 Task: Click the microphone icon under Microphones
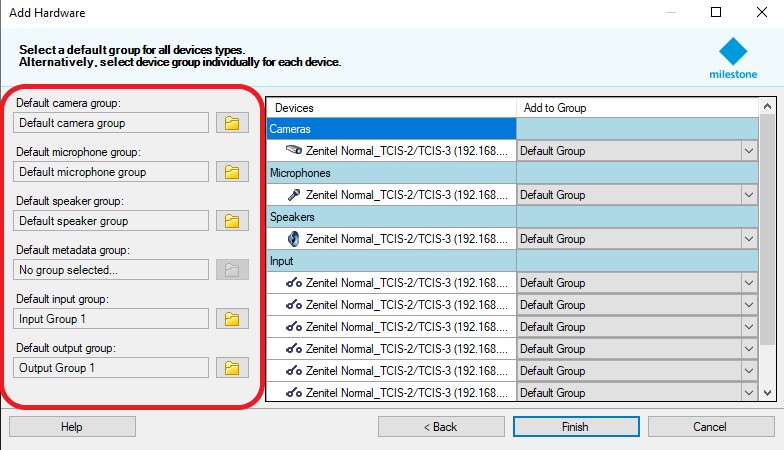pos(294,194)
